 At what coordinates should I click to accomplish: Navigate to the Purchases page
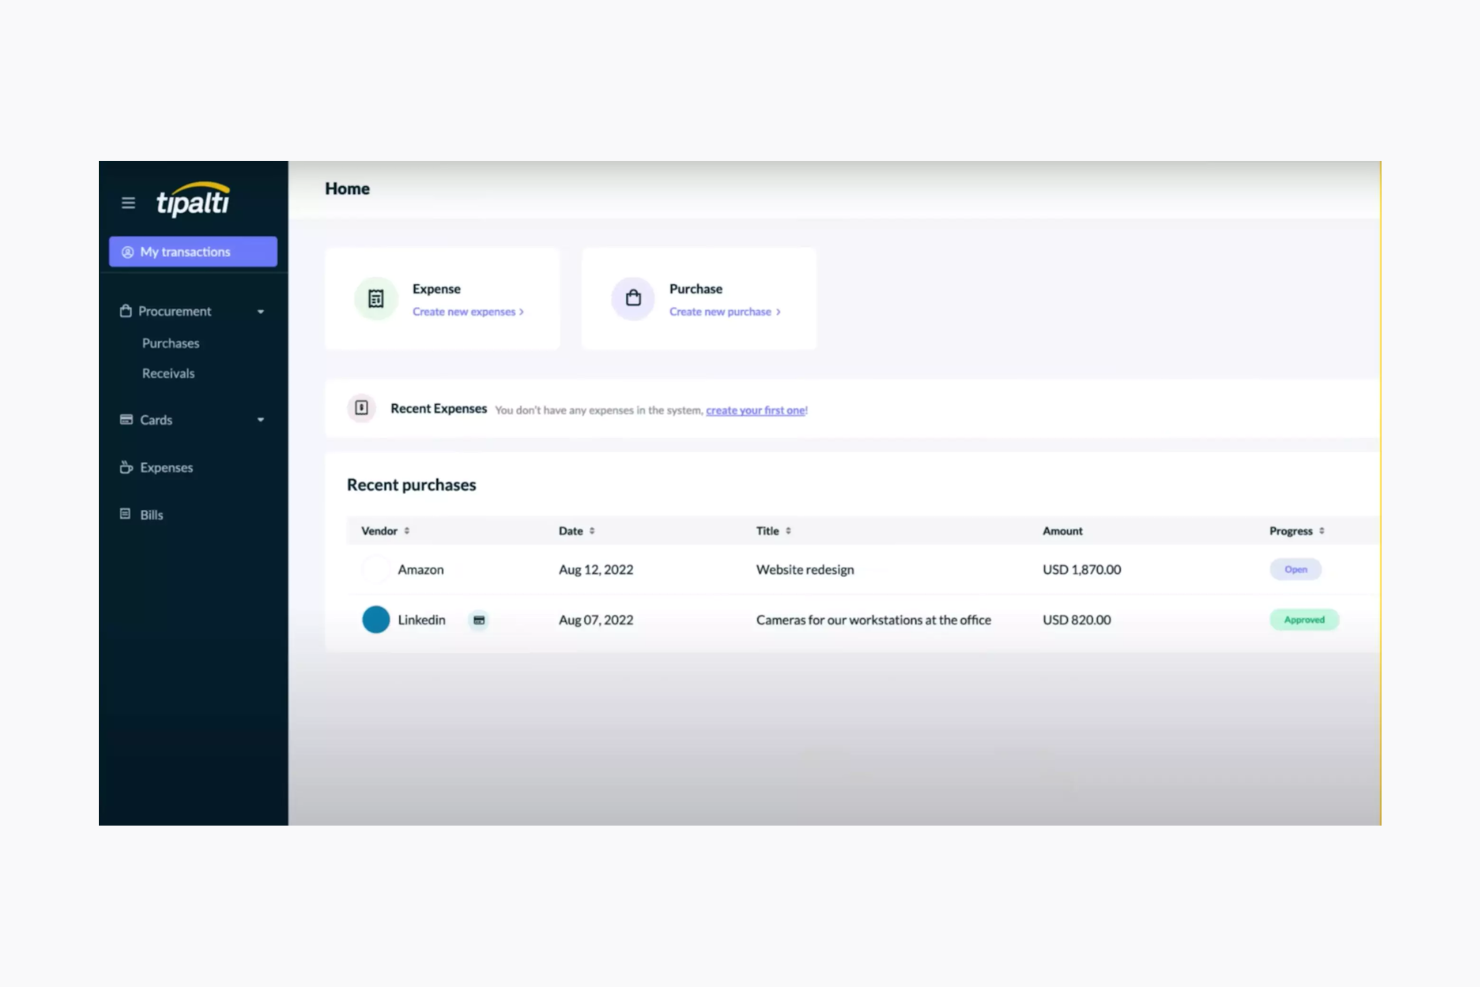pos(170,343)
